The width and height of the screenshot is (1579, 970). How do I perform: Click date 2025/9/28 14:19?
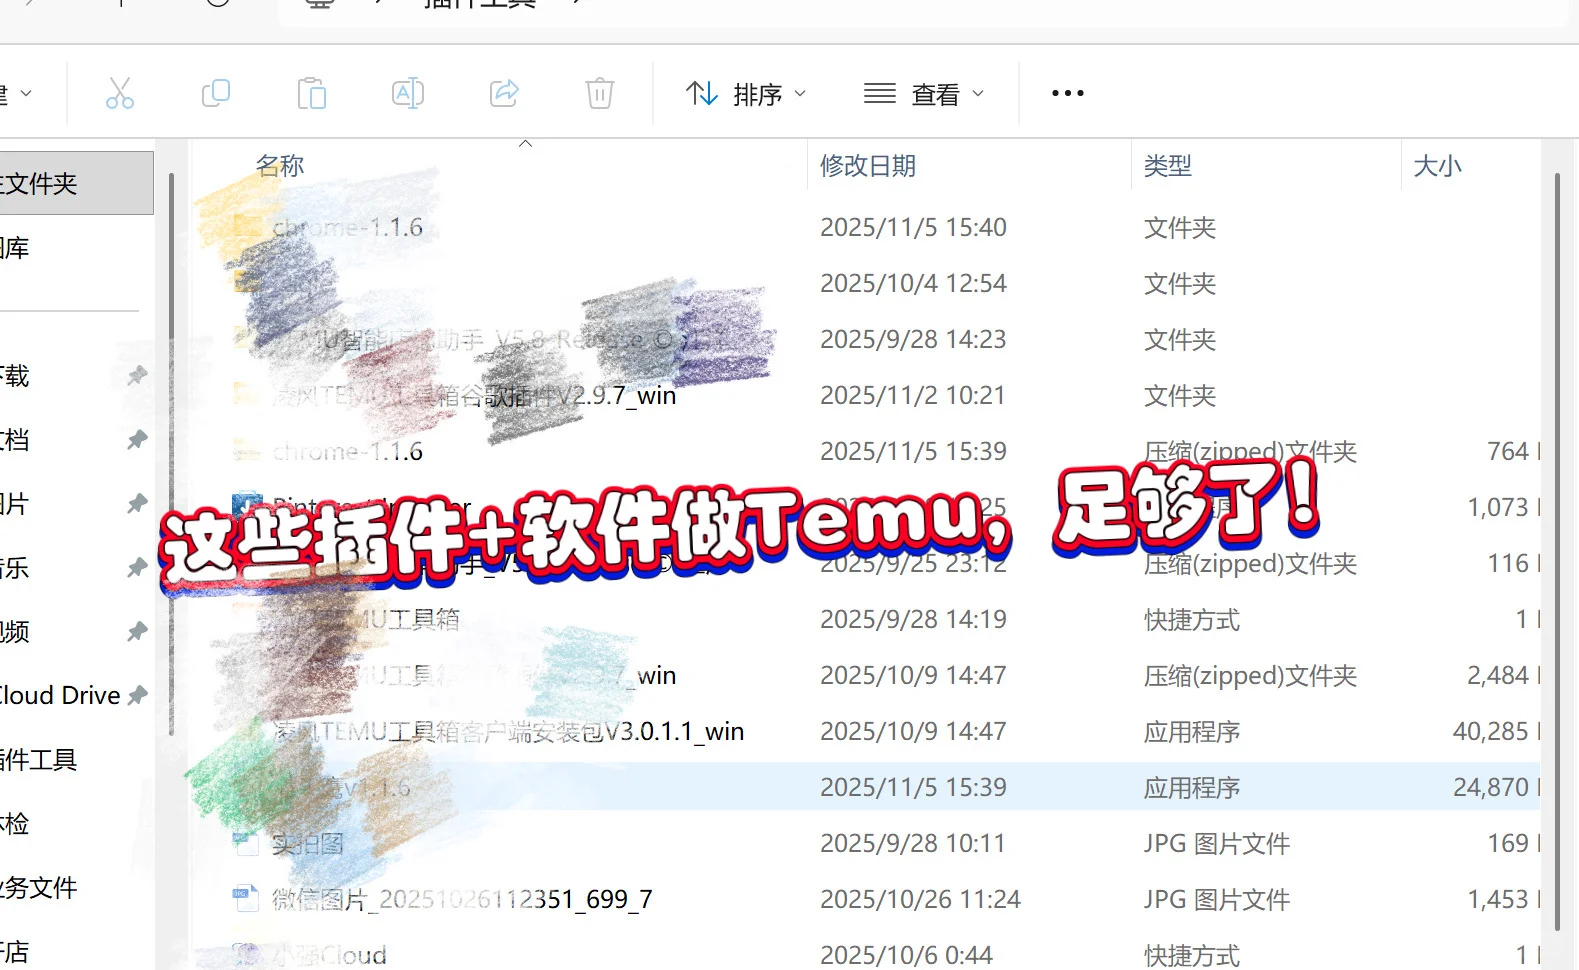913,619
